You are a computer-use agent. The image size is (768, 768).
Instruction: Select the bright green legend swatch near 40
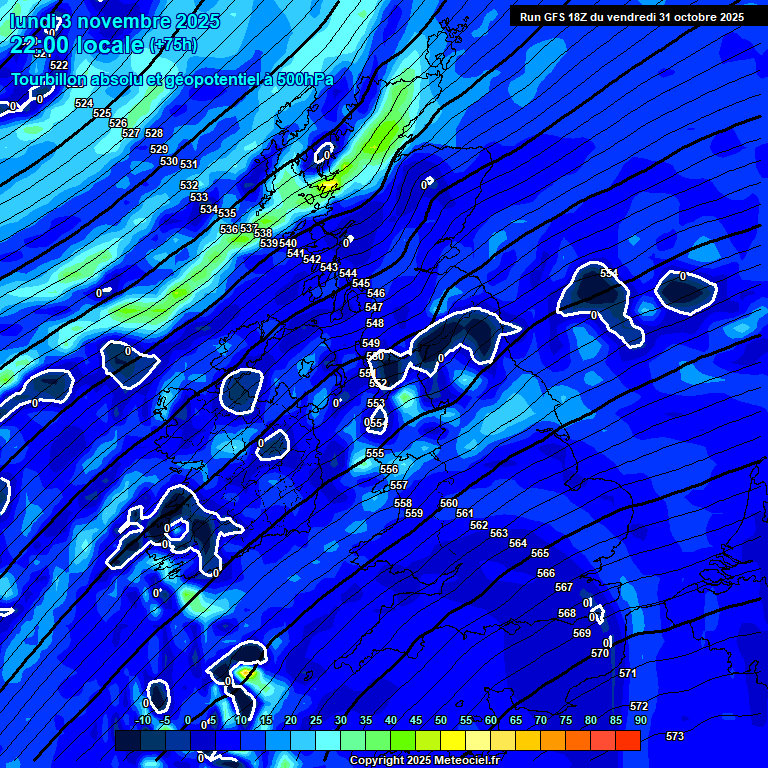402,740
